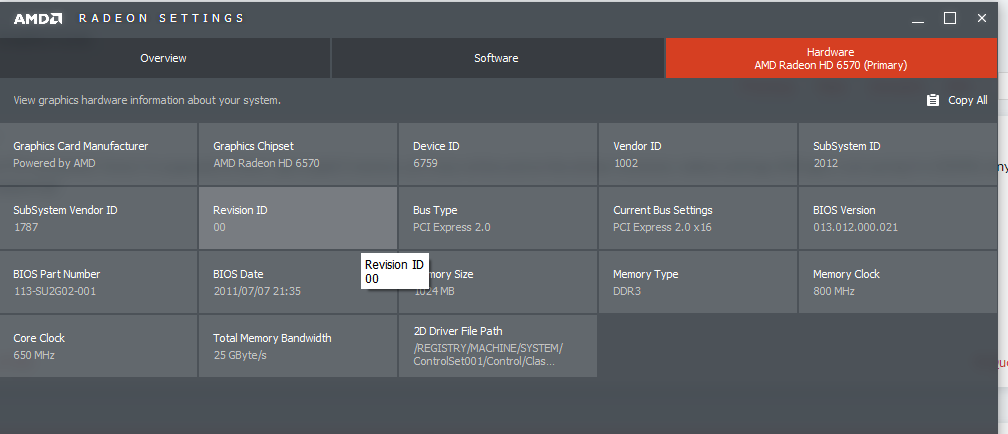
Task: Select the BIOS Date tile
Action: pyautogui.click(x=298, y=282)
